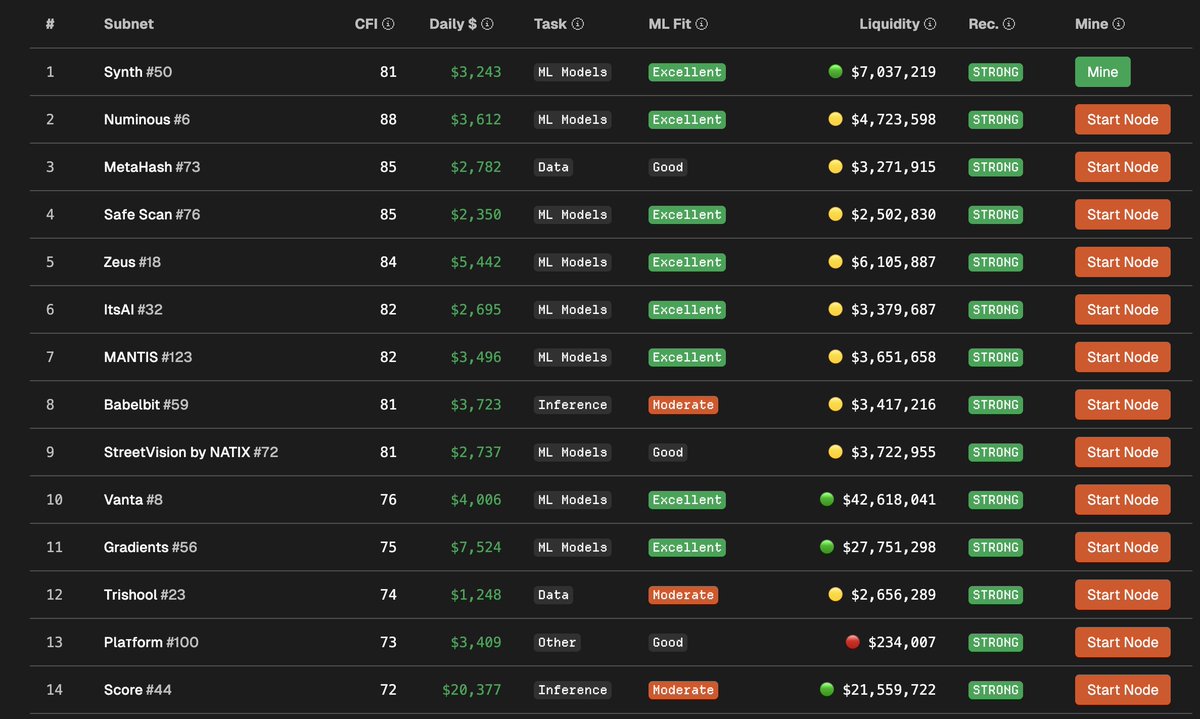Click green liquidity dot in Vanta row

[827, 499]
